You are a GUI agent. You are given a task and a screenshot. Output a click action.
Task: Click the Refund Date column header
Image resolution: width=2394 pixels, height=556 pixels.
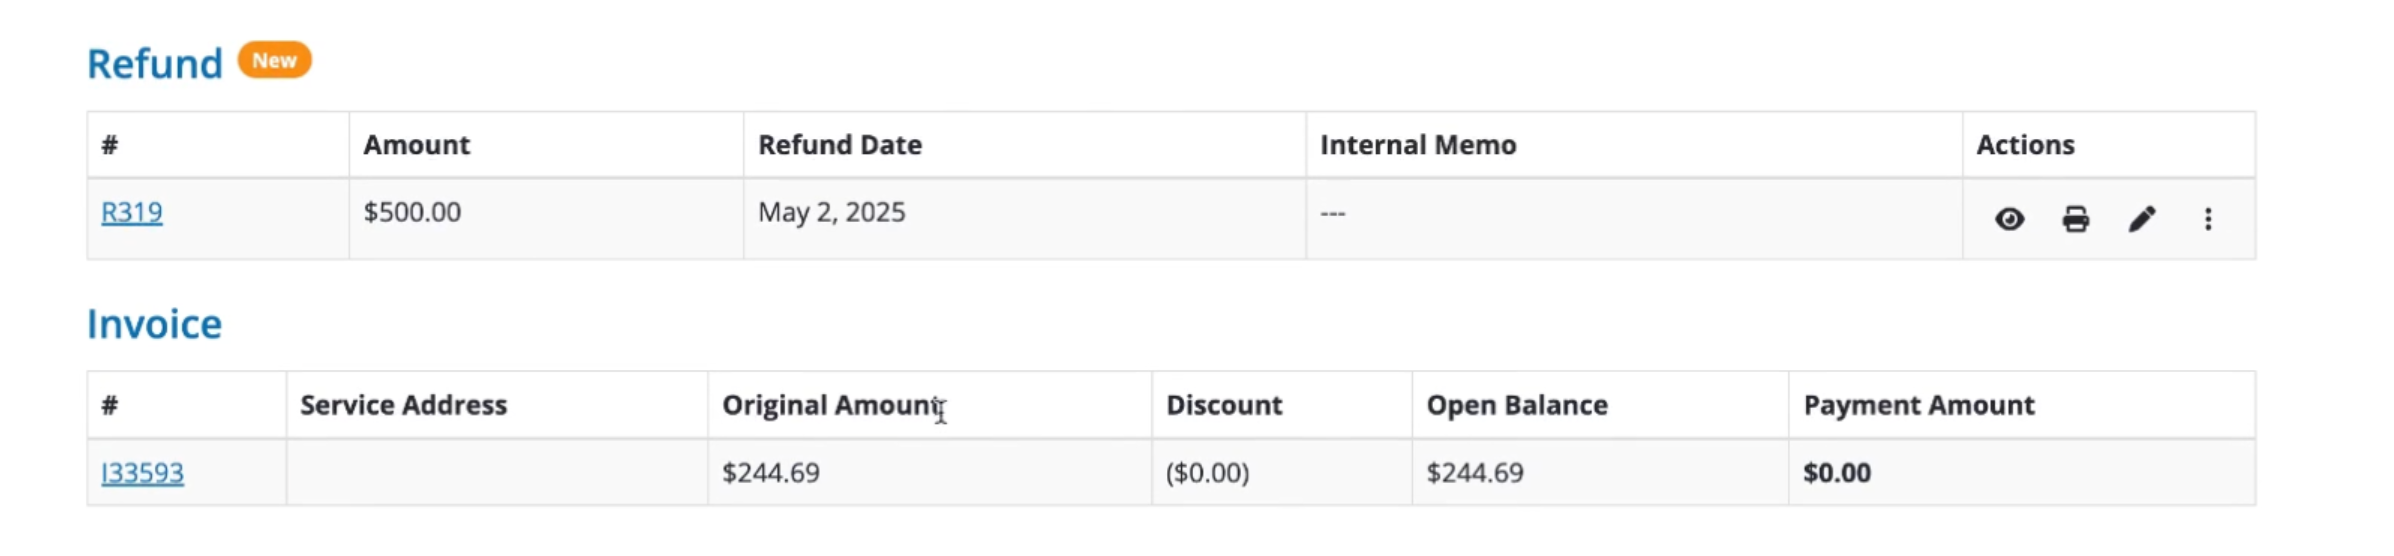(x=840, y=145)
